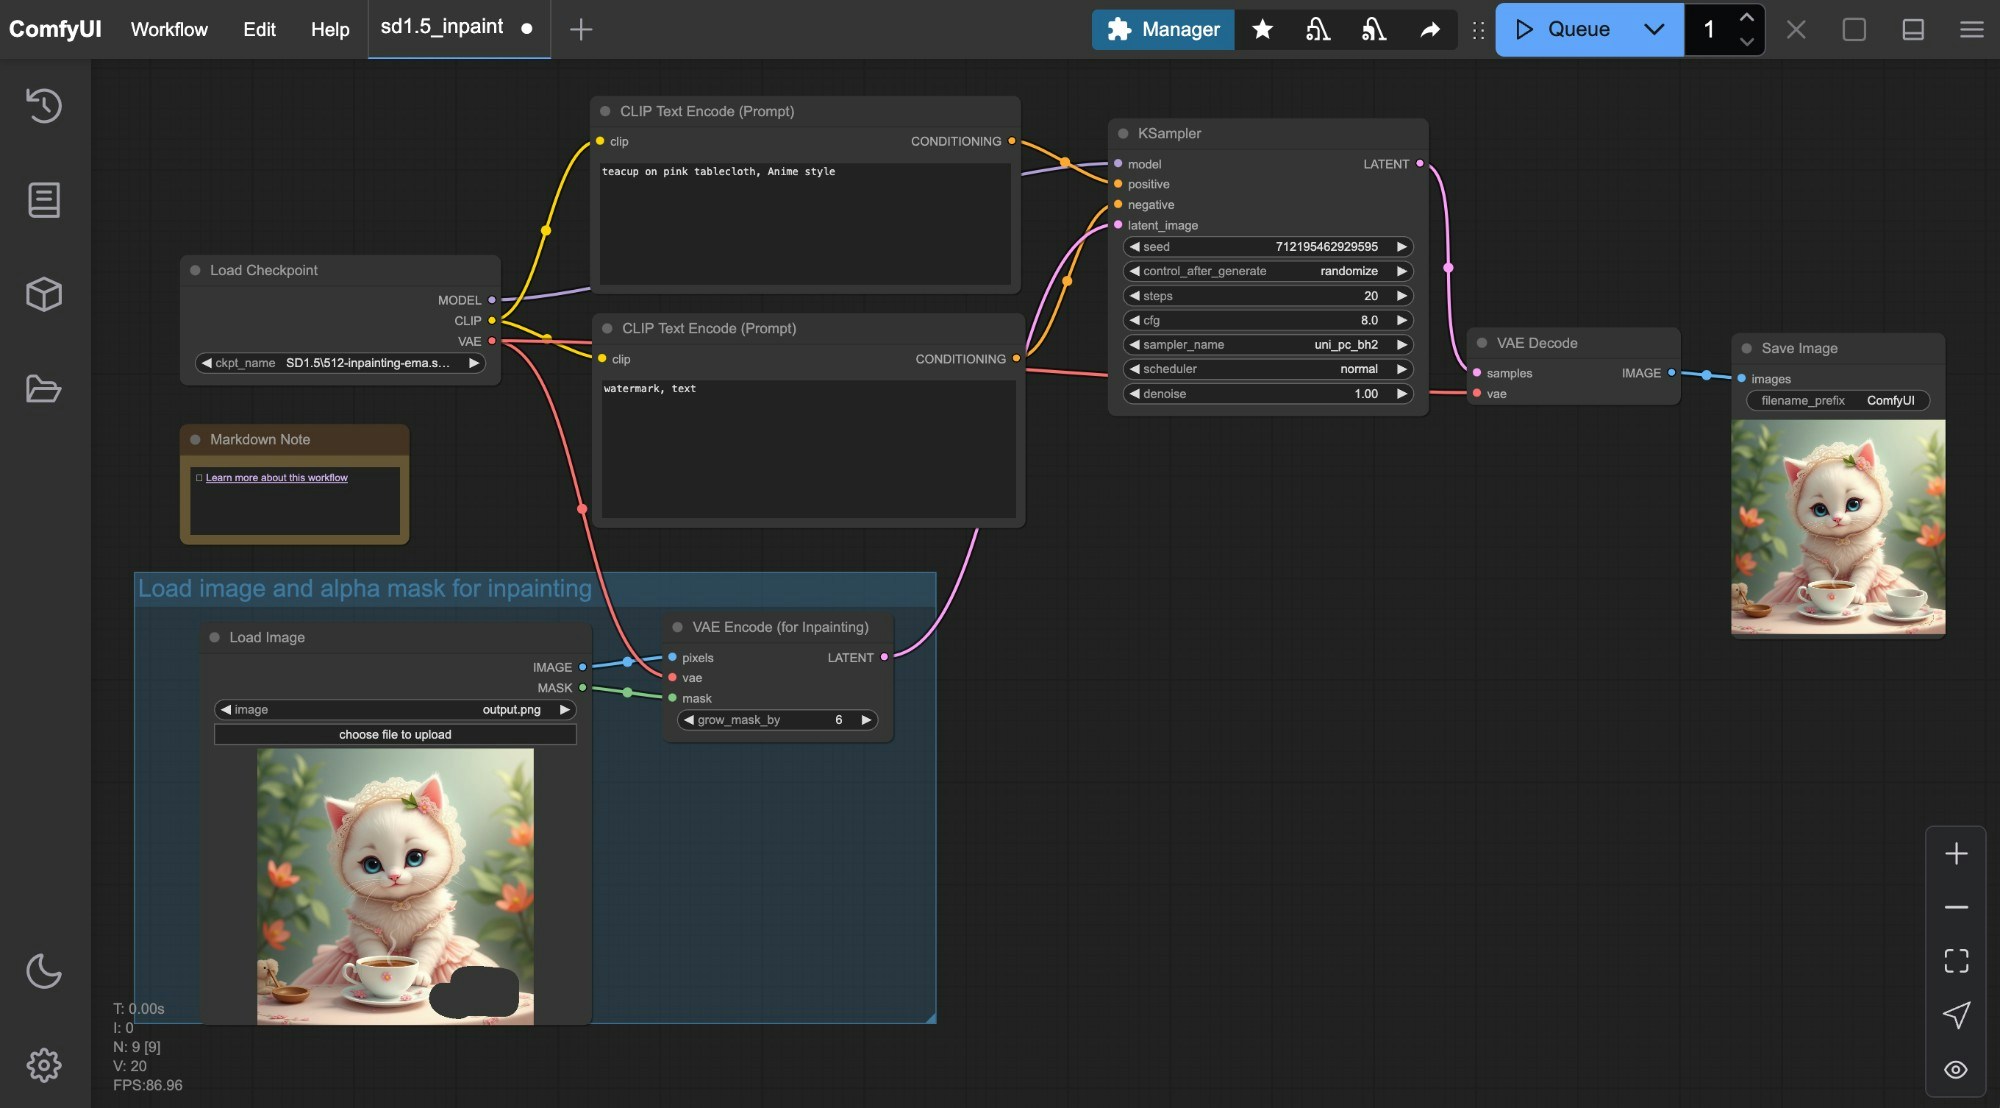Click the Learn more about this workflow link
The height and width of the screenshot is (1108, 2000).
pos(277,477)
